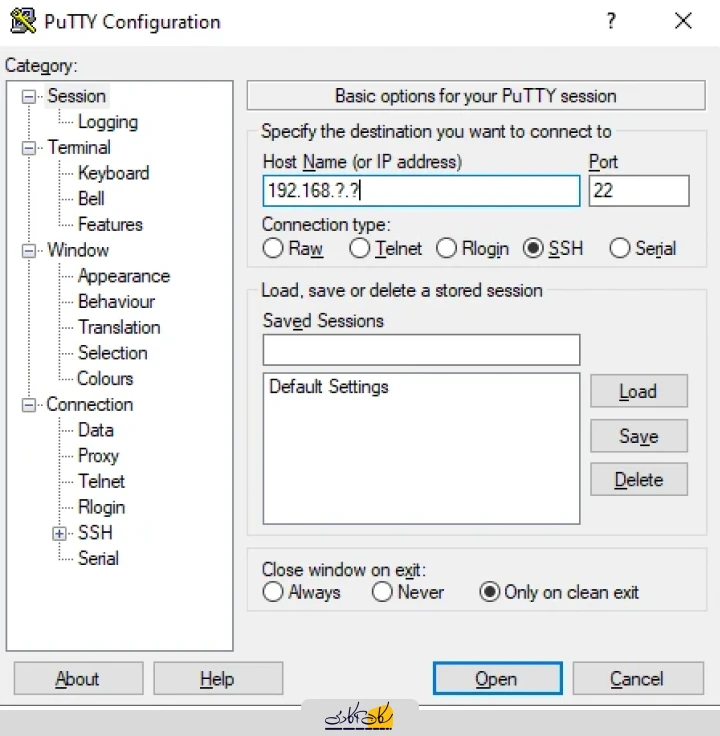Expand the SSH tree node

(60, 534)
